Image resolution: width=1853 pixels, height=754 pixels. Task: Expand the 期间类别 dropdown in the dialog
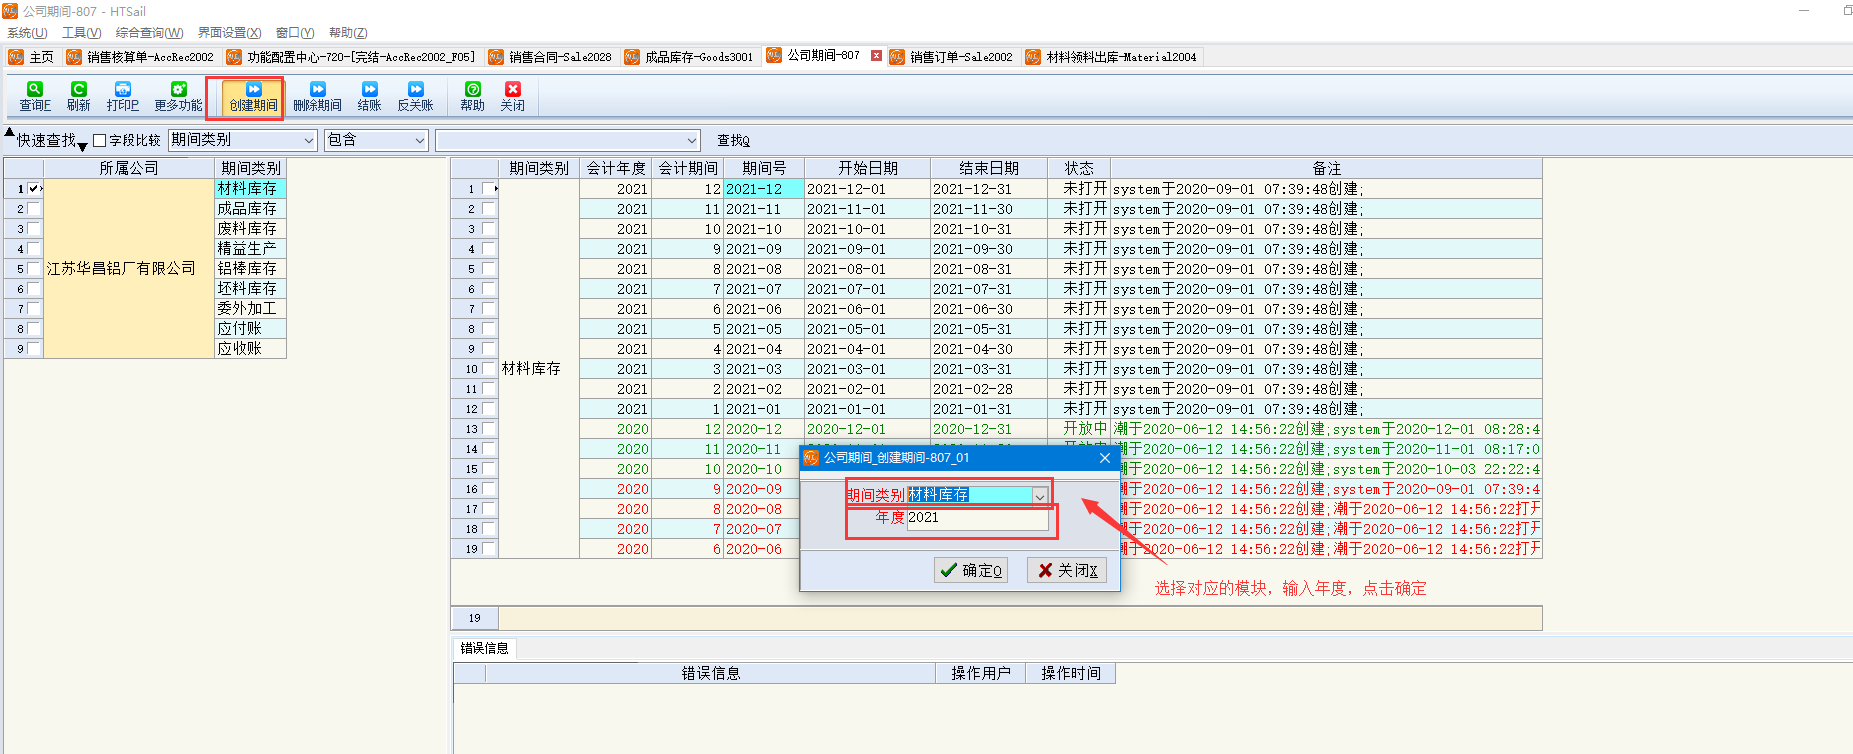point(1040,496)
